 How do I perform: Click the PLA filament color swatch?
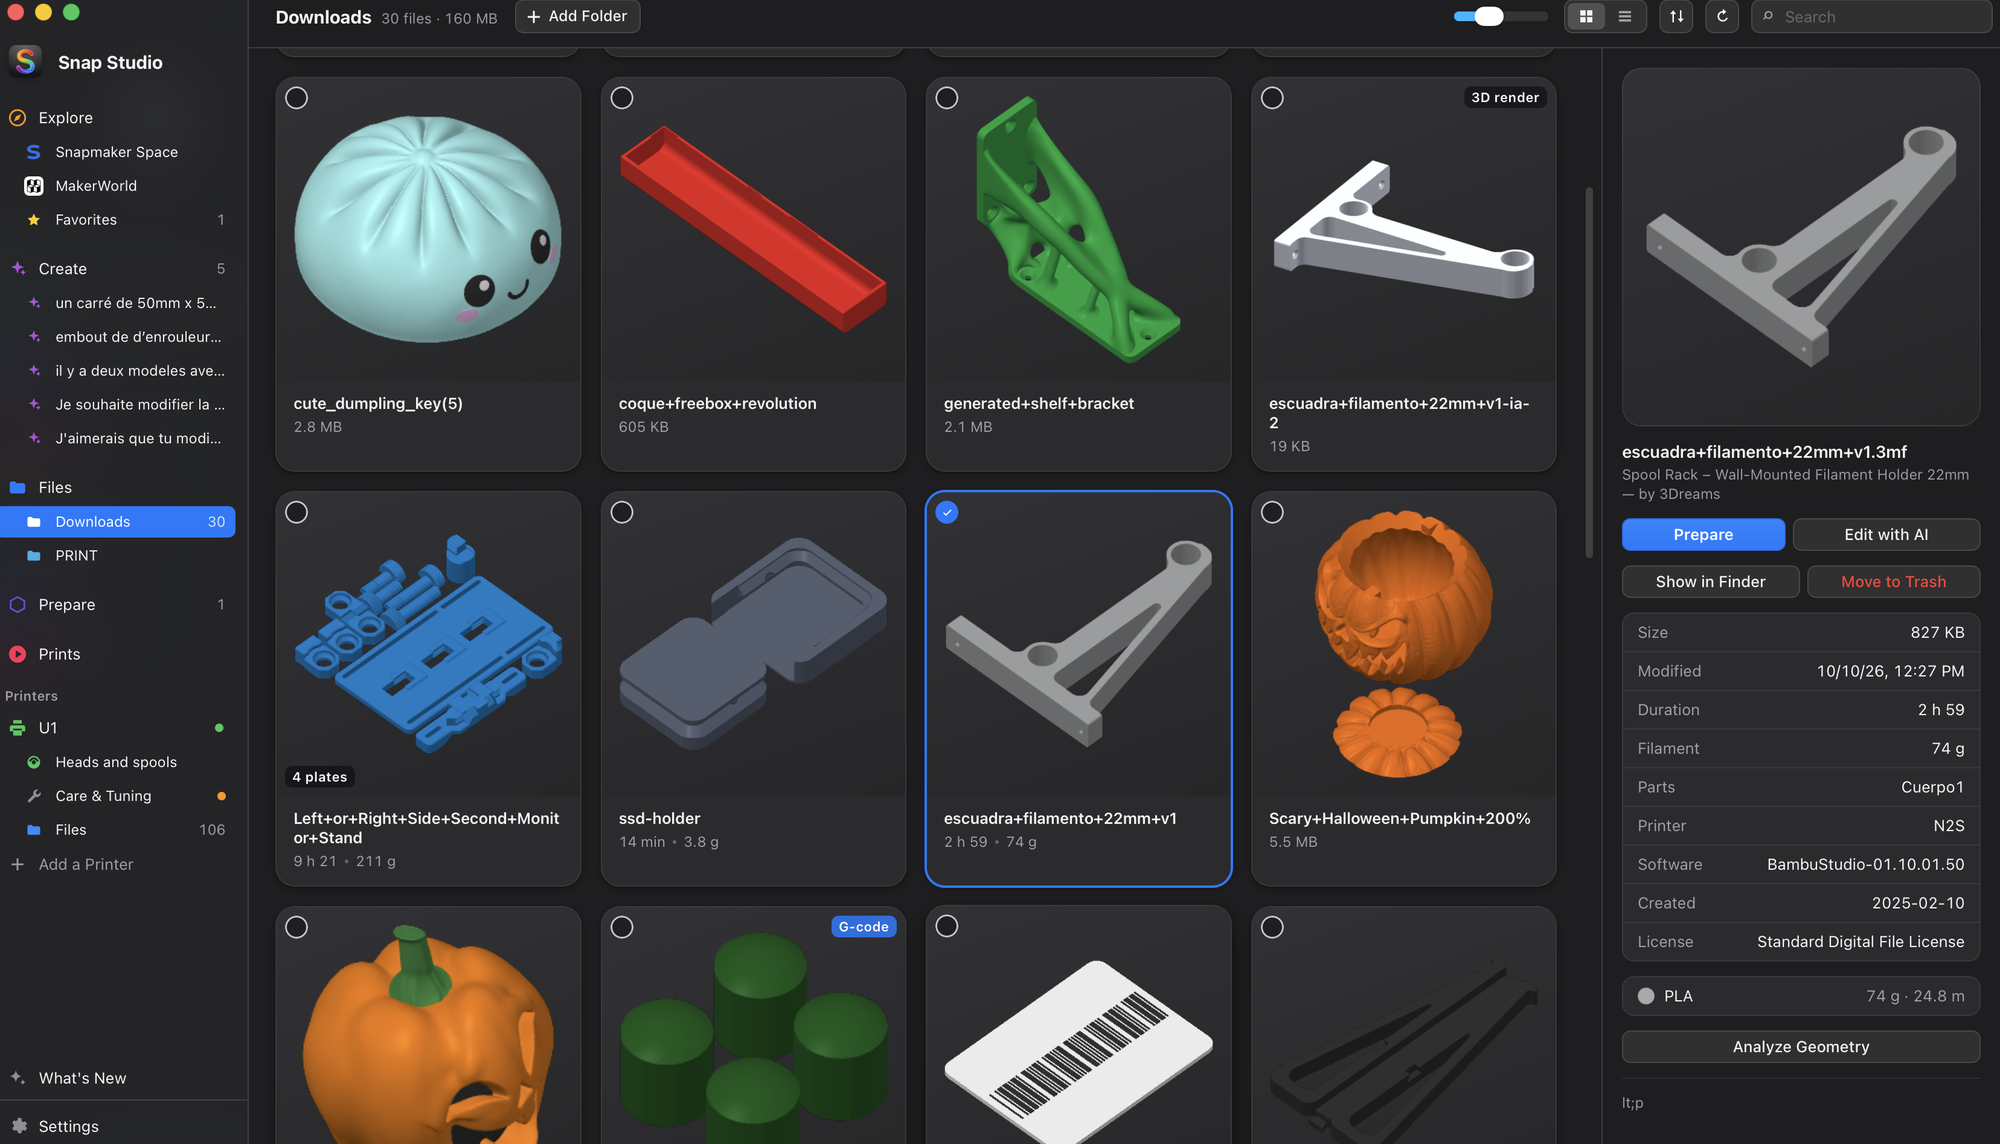pyautogui.click(x=1646, y=996)
